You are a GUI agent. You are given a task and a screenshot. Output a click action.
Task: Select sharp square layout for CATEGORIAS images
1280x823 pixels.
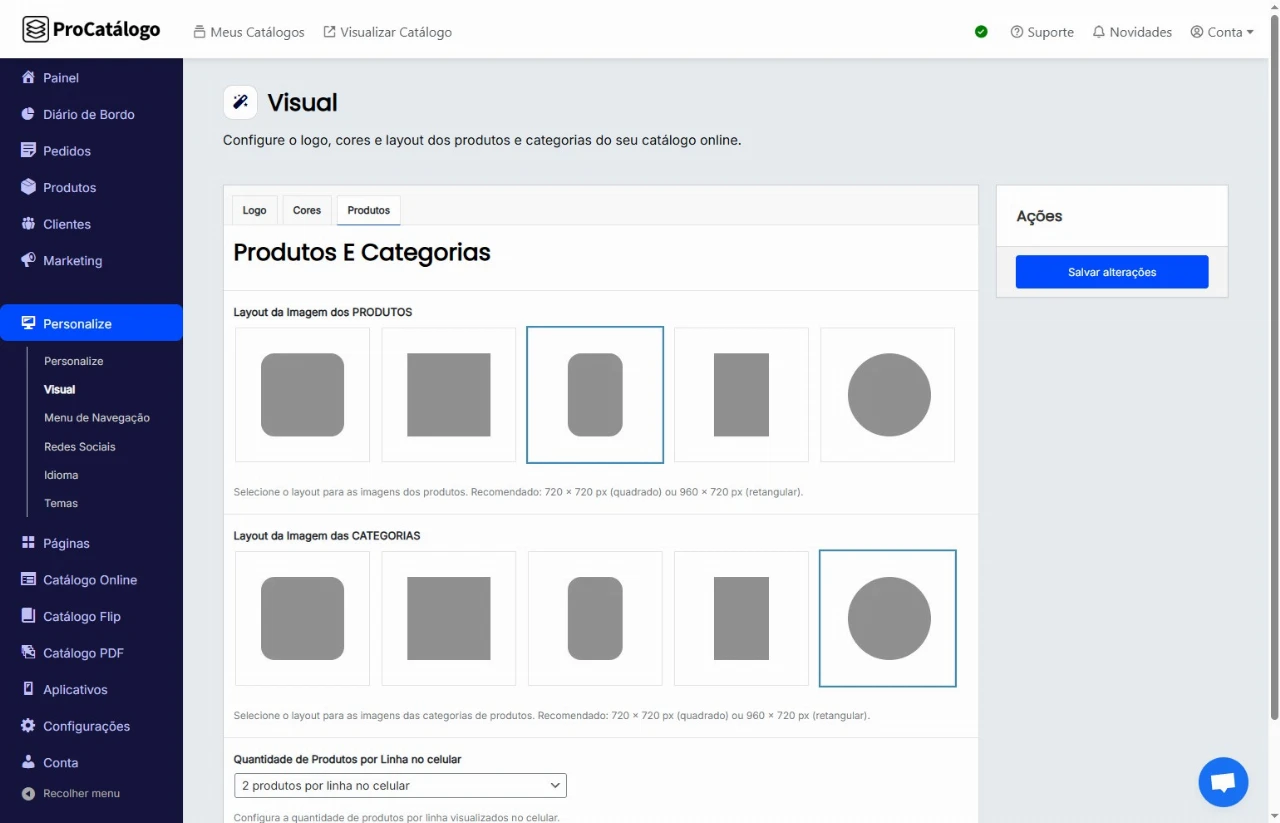point(449,618)
